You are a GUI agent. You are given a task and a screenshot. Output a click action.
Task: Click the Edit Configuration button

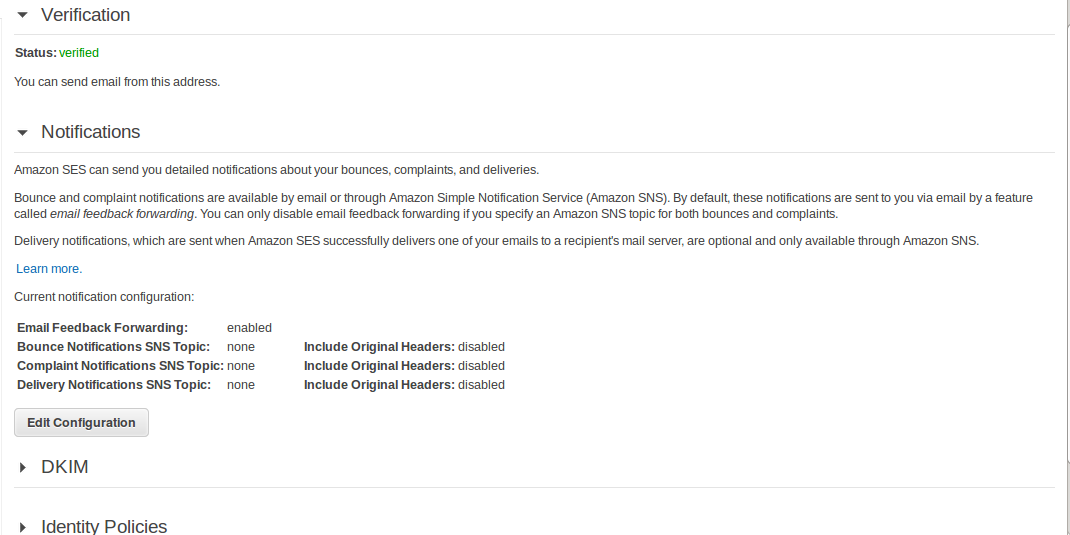pyautogui.click(x=81, y=422)
